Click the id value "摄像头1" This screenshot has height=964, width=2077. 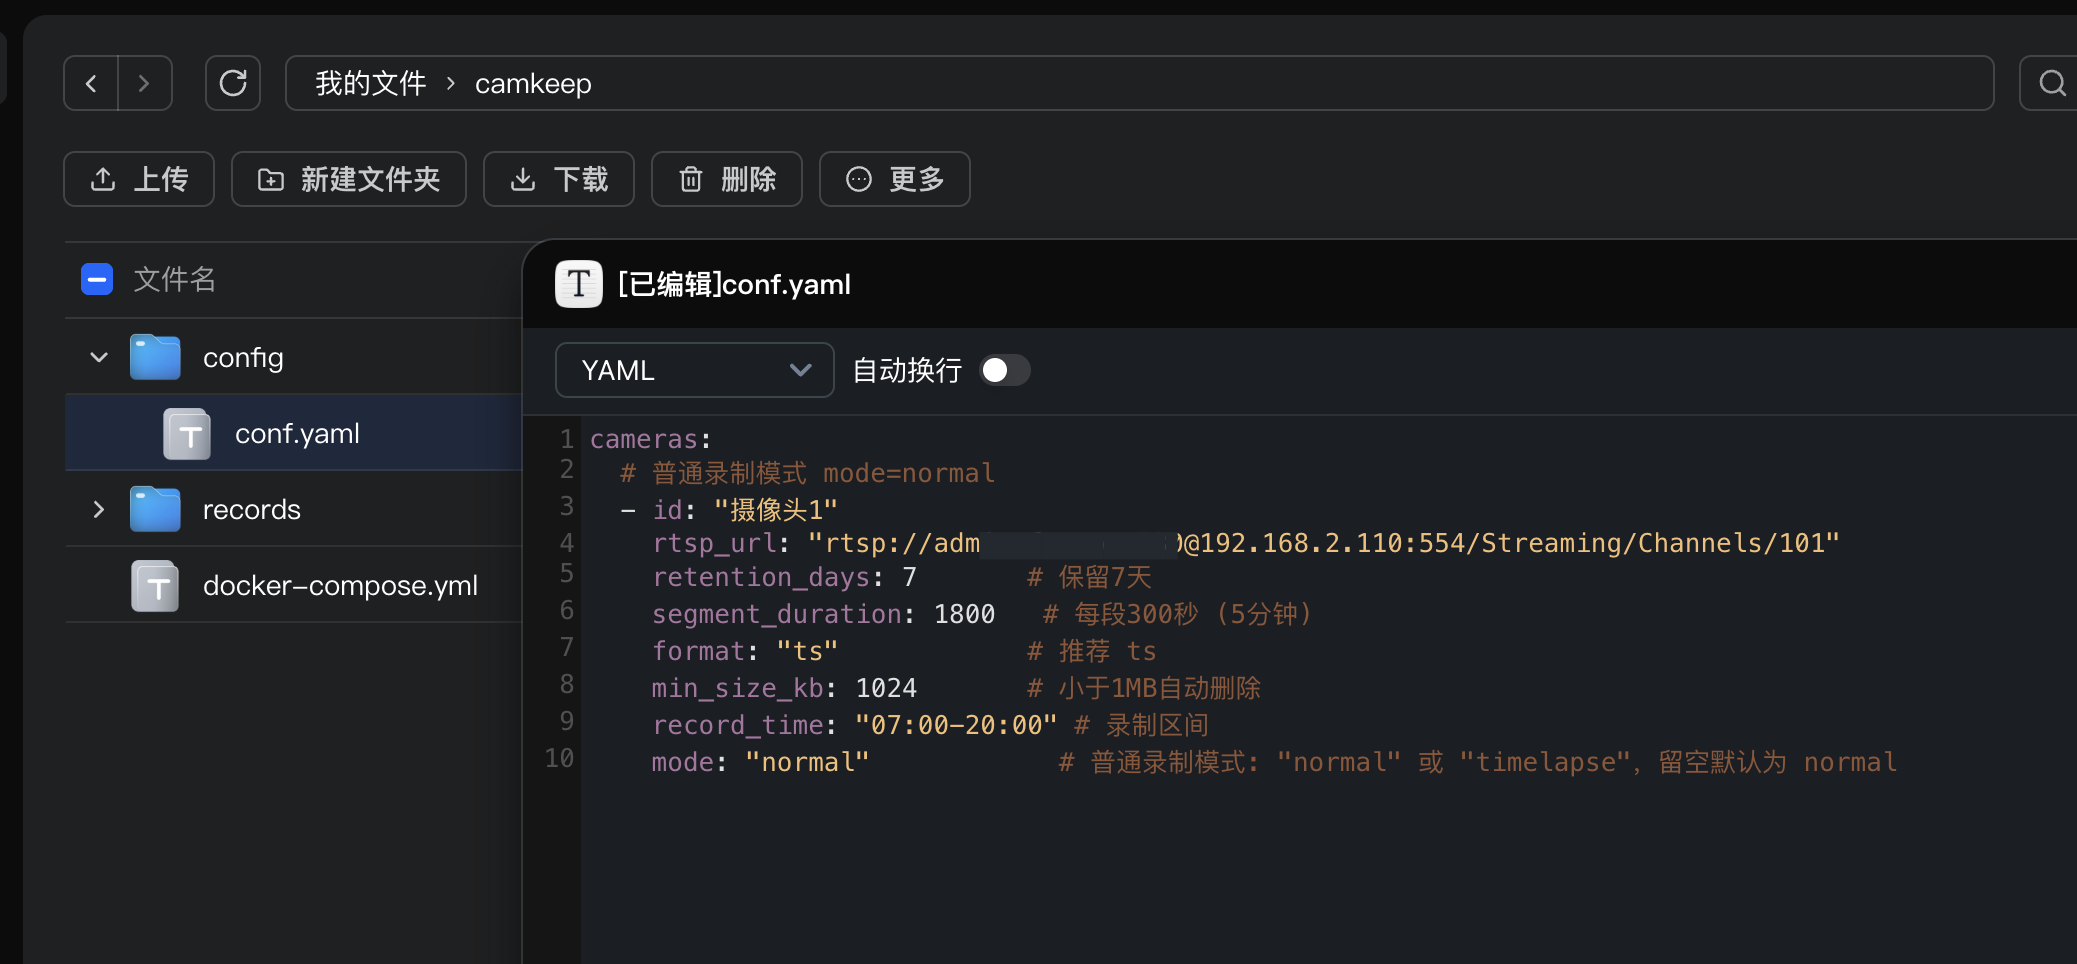pyautogui.click(x=776, y=510)
